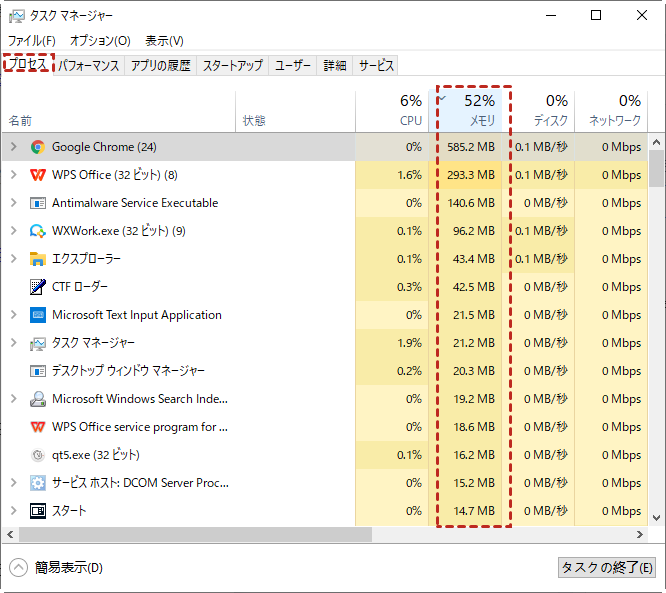Switch to the 詳細 tab

pos(335,65)
